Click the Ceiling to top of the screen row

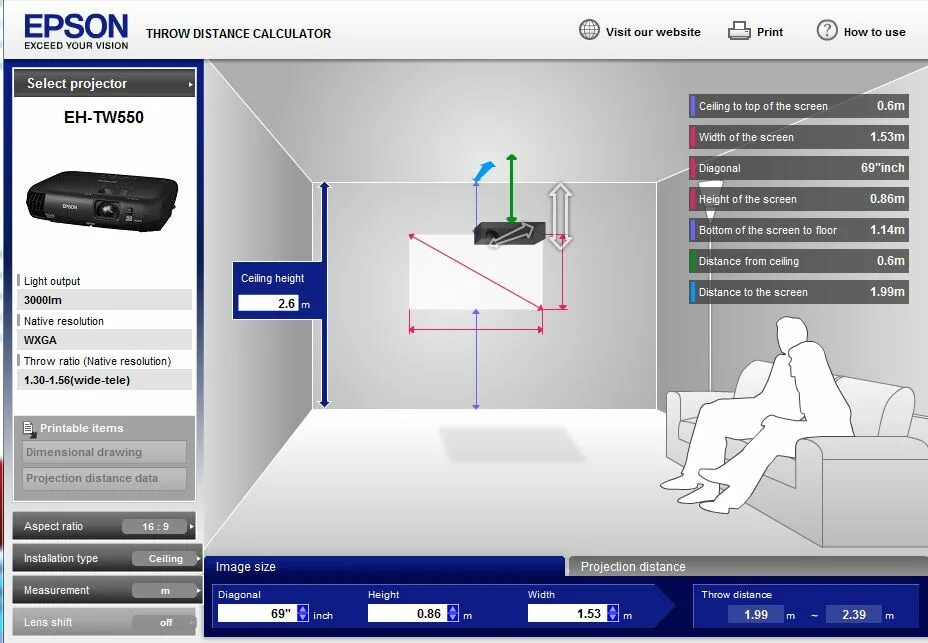pyautogui.click(x=799, y=106)
